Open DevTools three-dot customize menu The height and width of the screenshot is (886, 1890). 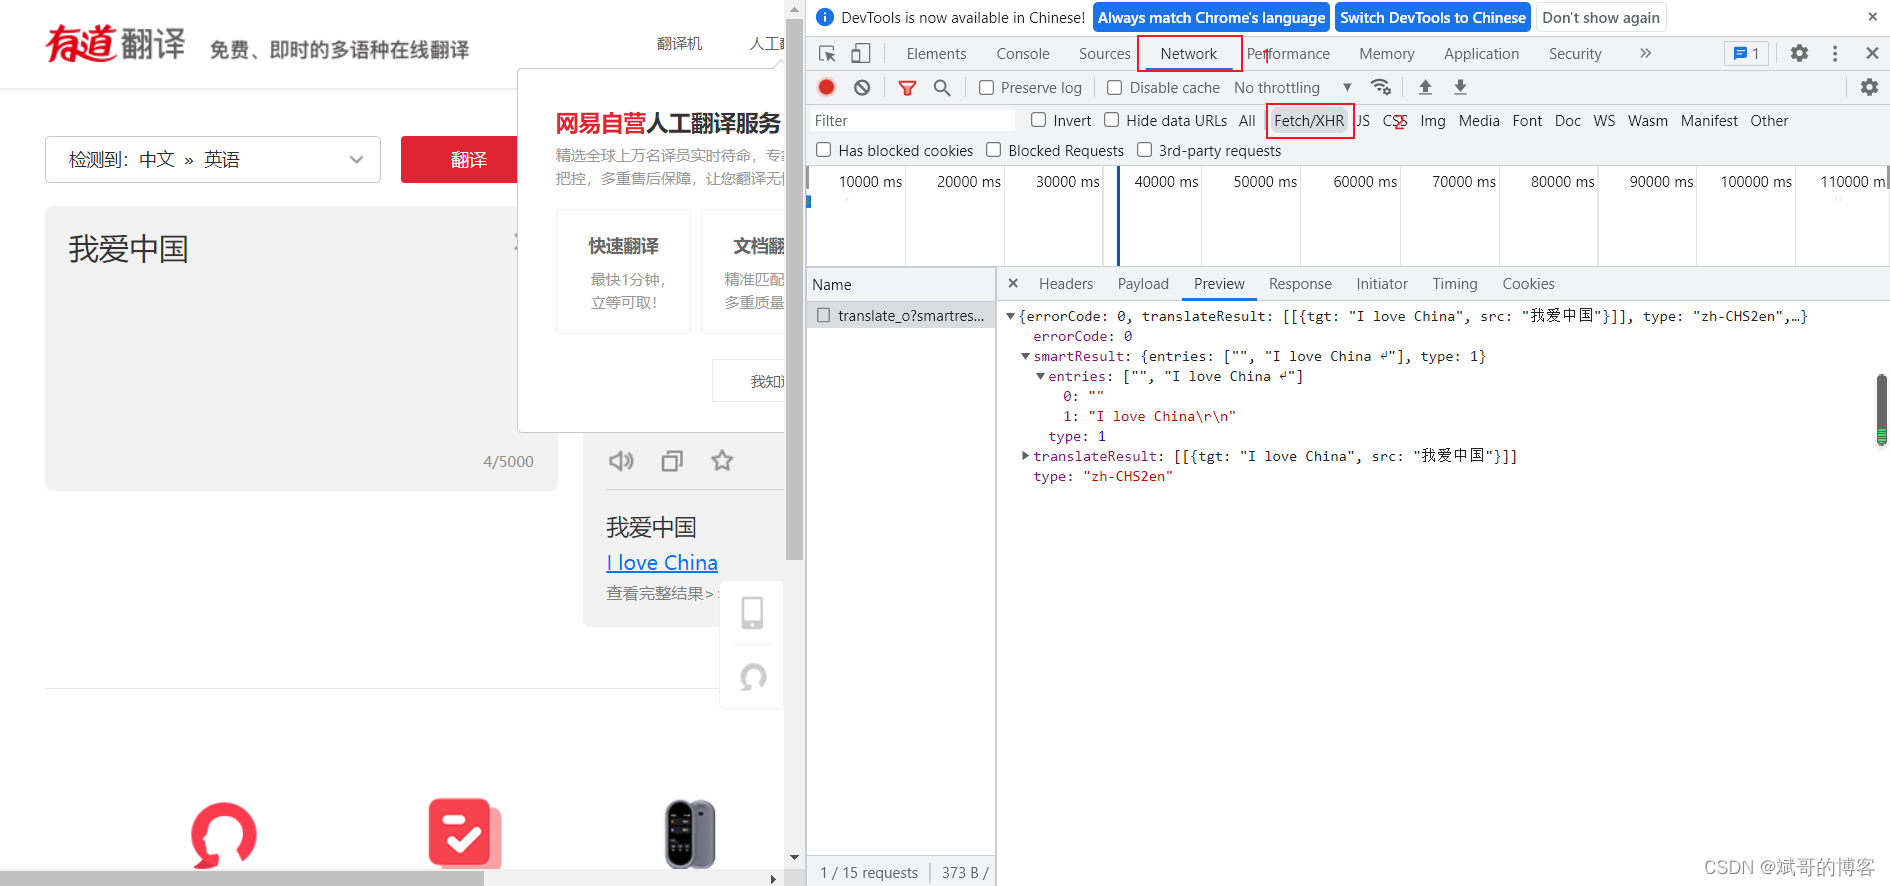1835,53
